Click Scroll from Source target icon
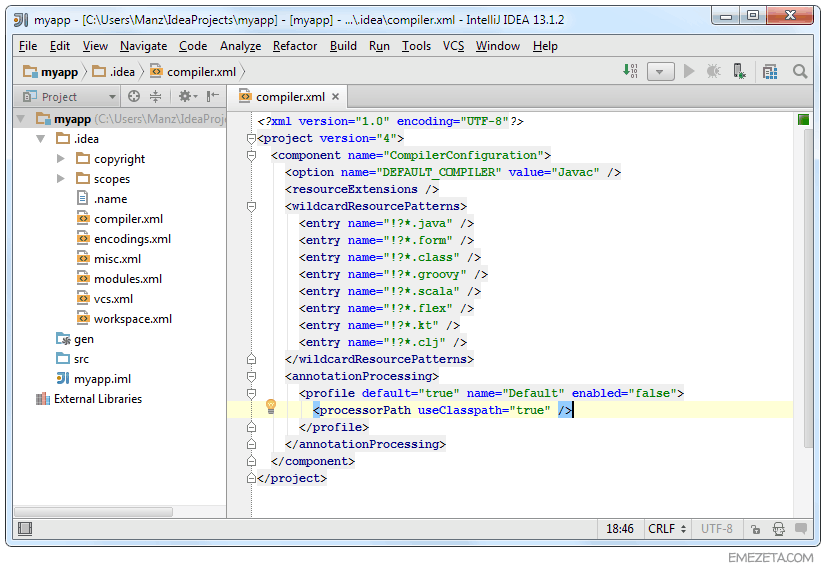The width and height of the screenshot is (828, 569). click(134, 97)
